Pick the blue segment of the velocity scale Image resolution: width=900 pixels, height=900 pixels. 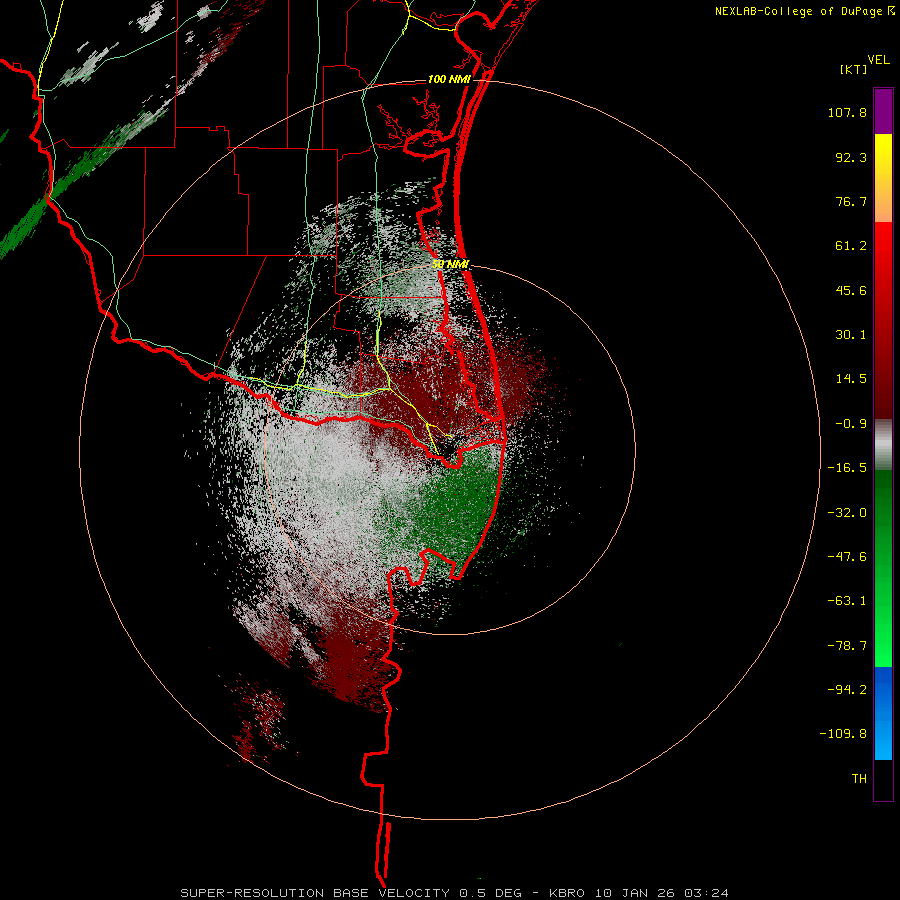tap(883, 713)
